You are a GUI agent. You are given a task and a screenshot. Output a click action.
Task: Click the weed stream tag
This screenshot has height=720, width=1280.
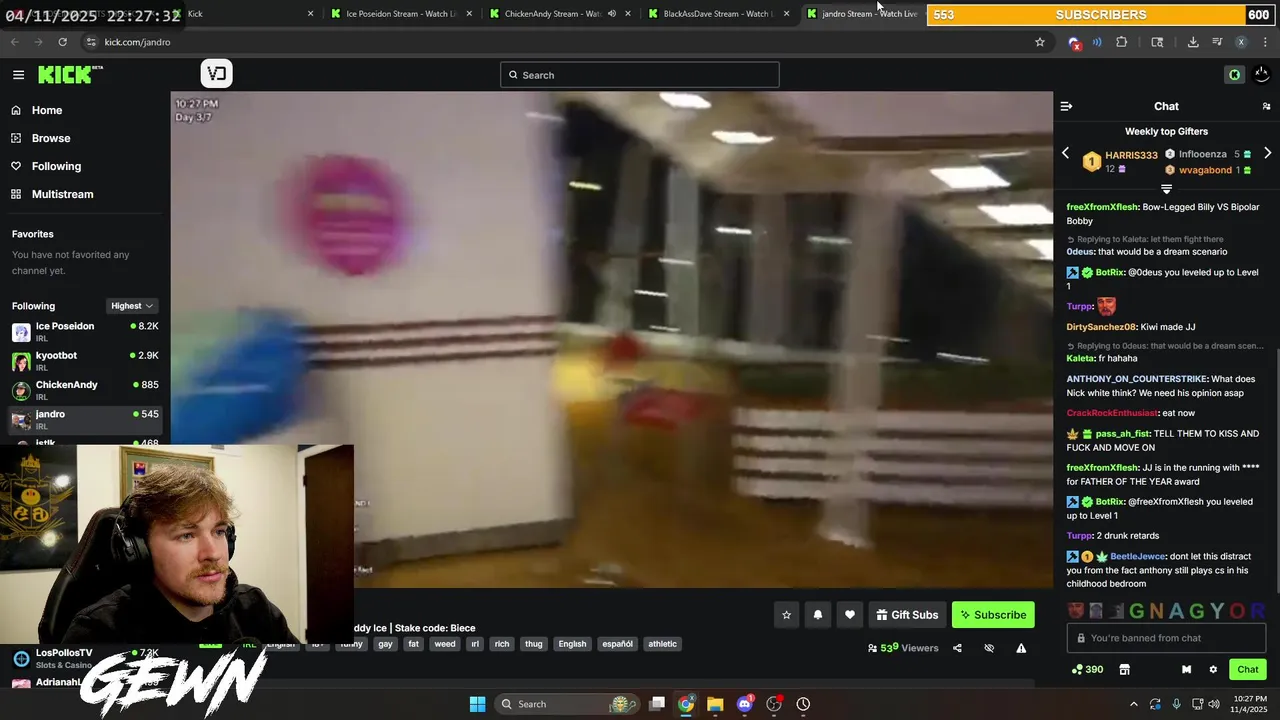445,644
